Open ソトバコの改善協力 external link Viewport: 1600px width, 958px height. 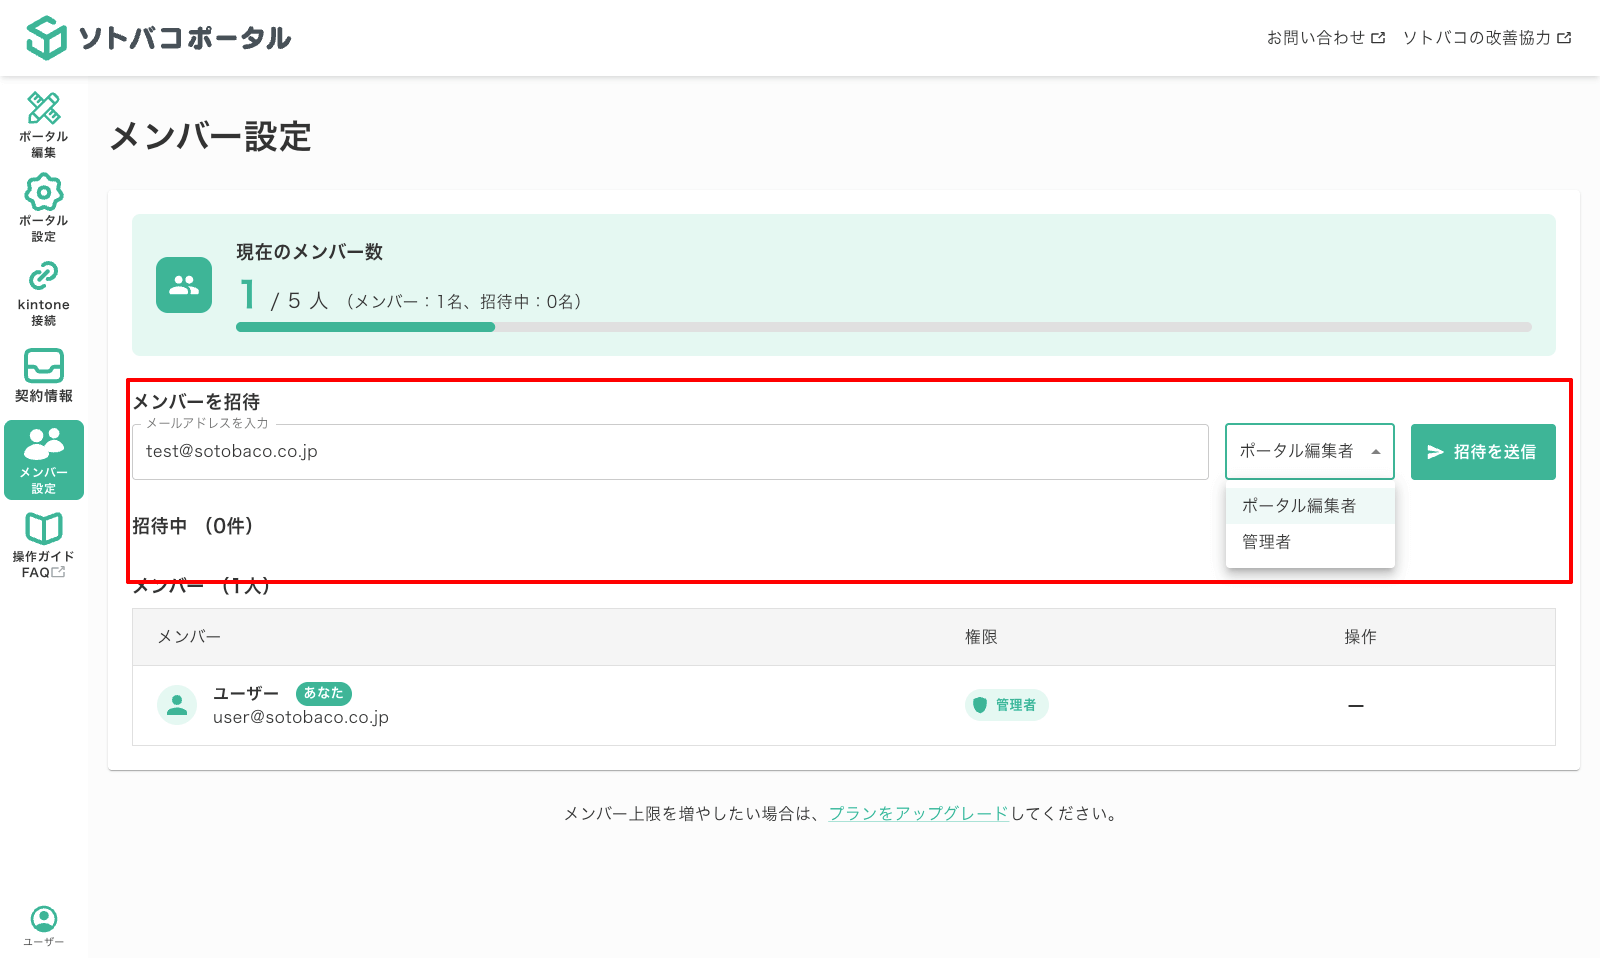(x=1486, y=38)
